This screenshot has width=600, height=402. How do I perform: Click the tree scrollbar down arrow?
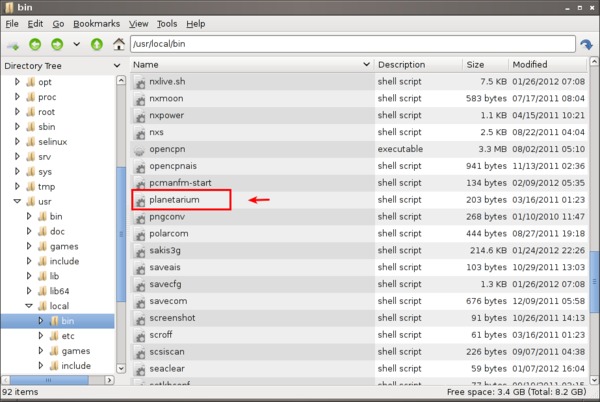tap(121, 369)
